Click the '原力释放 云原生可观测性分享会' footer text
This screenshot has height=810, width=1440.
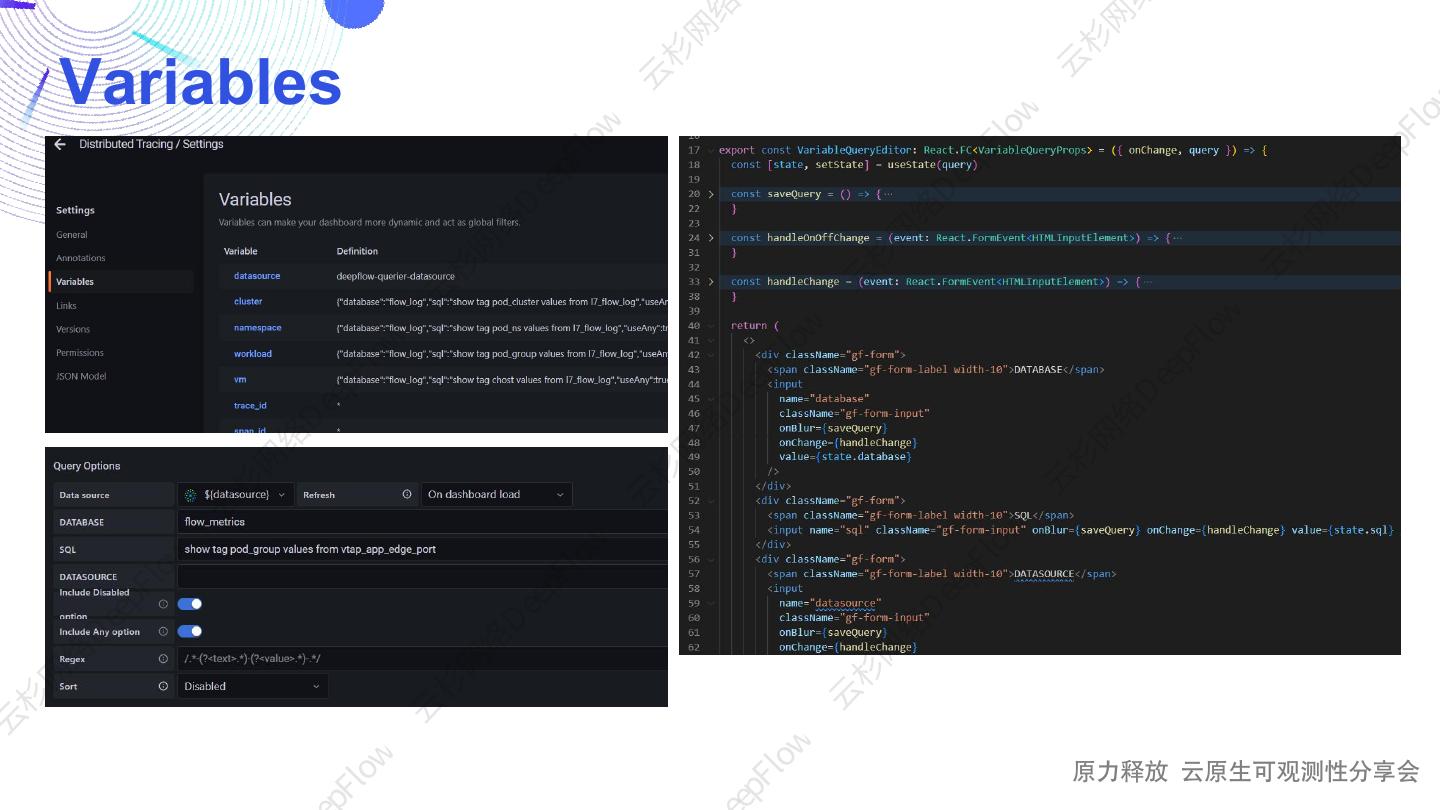[x=1246, y=771]
